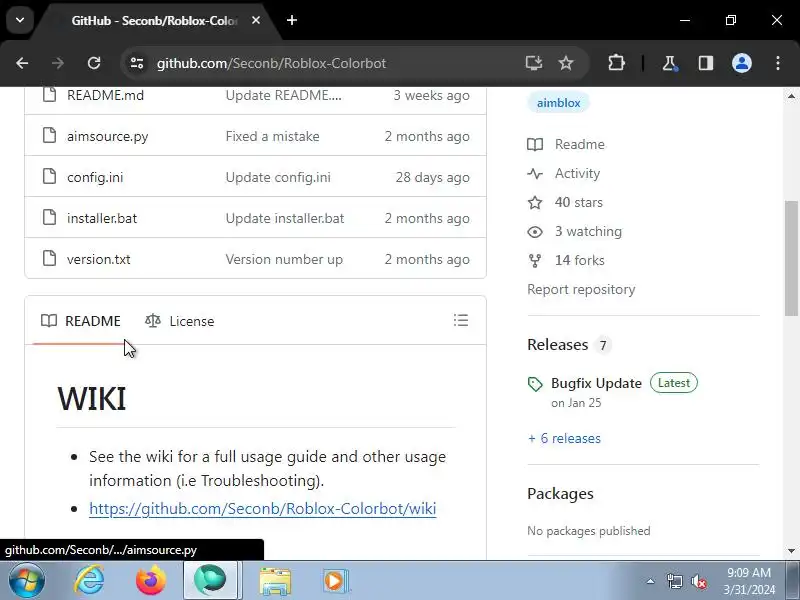Launch Internet Explorer from taskbar
Viewport: 800px width, 600px height.
coord(90,581)
